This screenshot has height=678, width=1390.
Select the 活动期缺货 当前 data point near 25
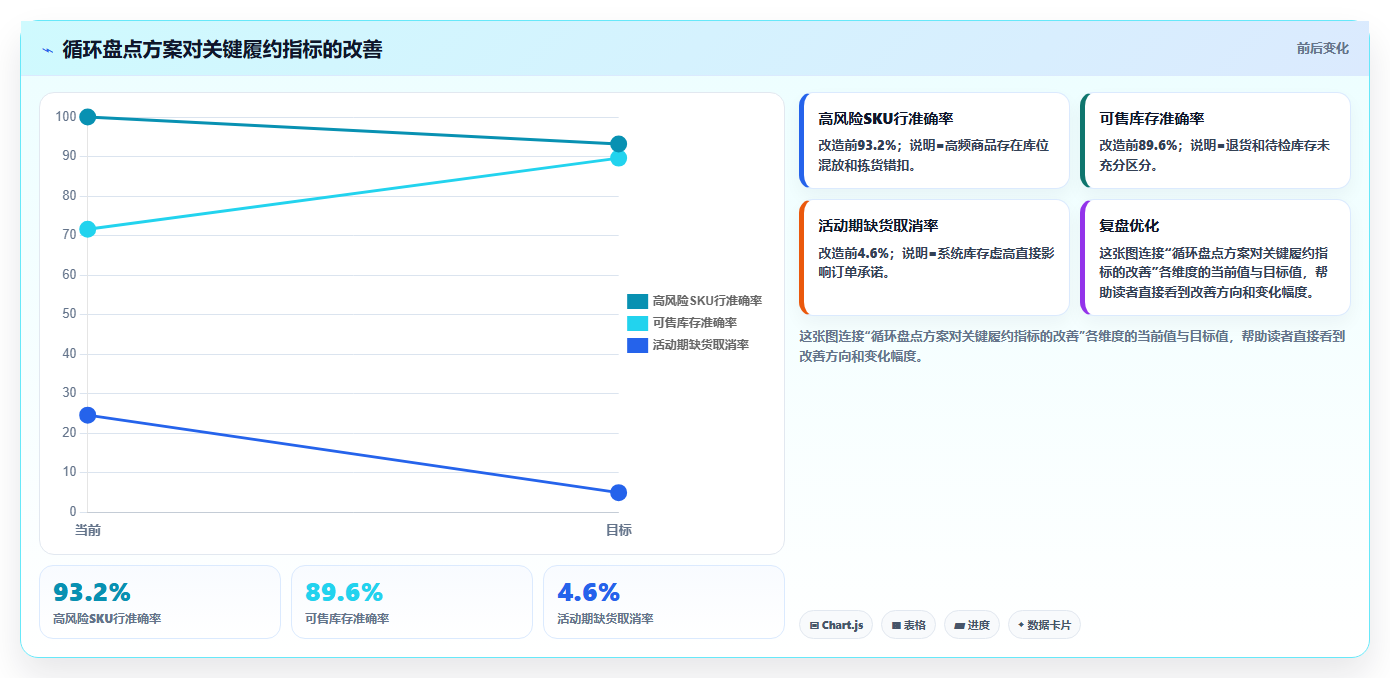click(x=88, y=415)
